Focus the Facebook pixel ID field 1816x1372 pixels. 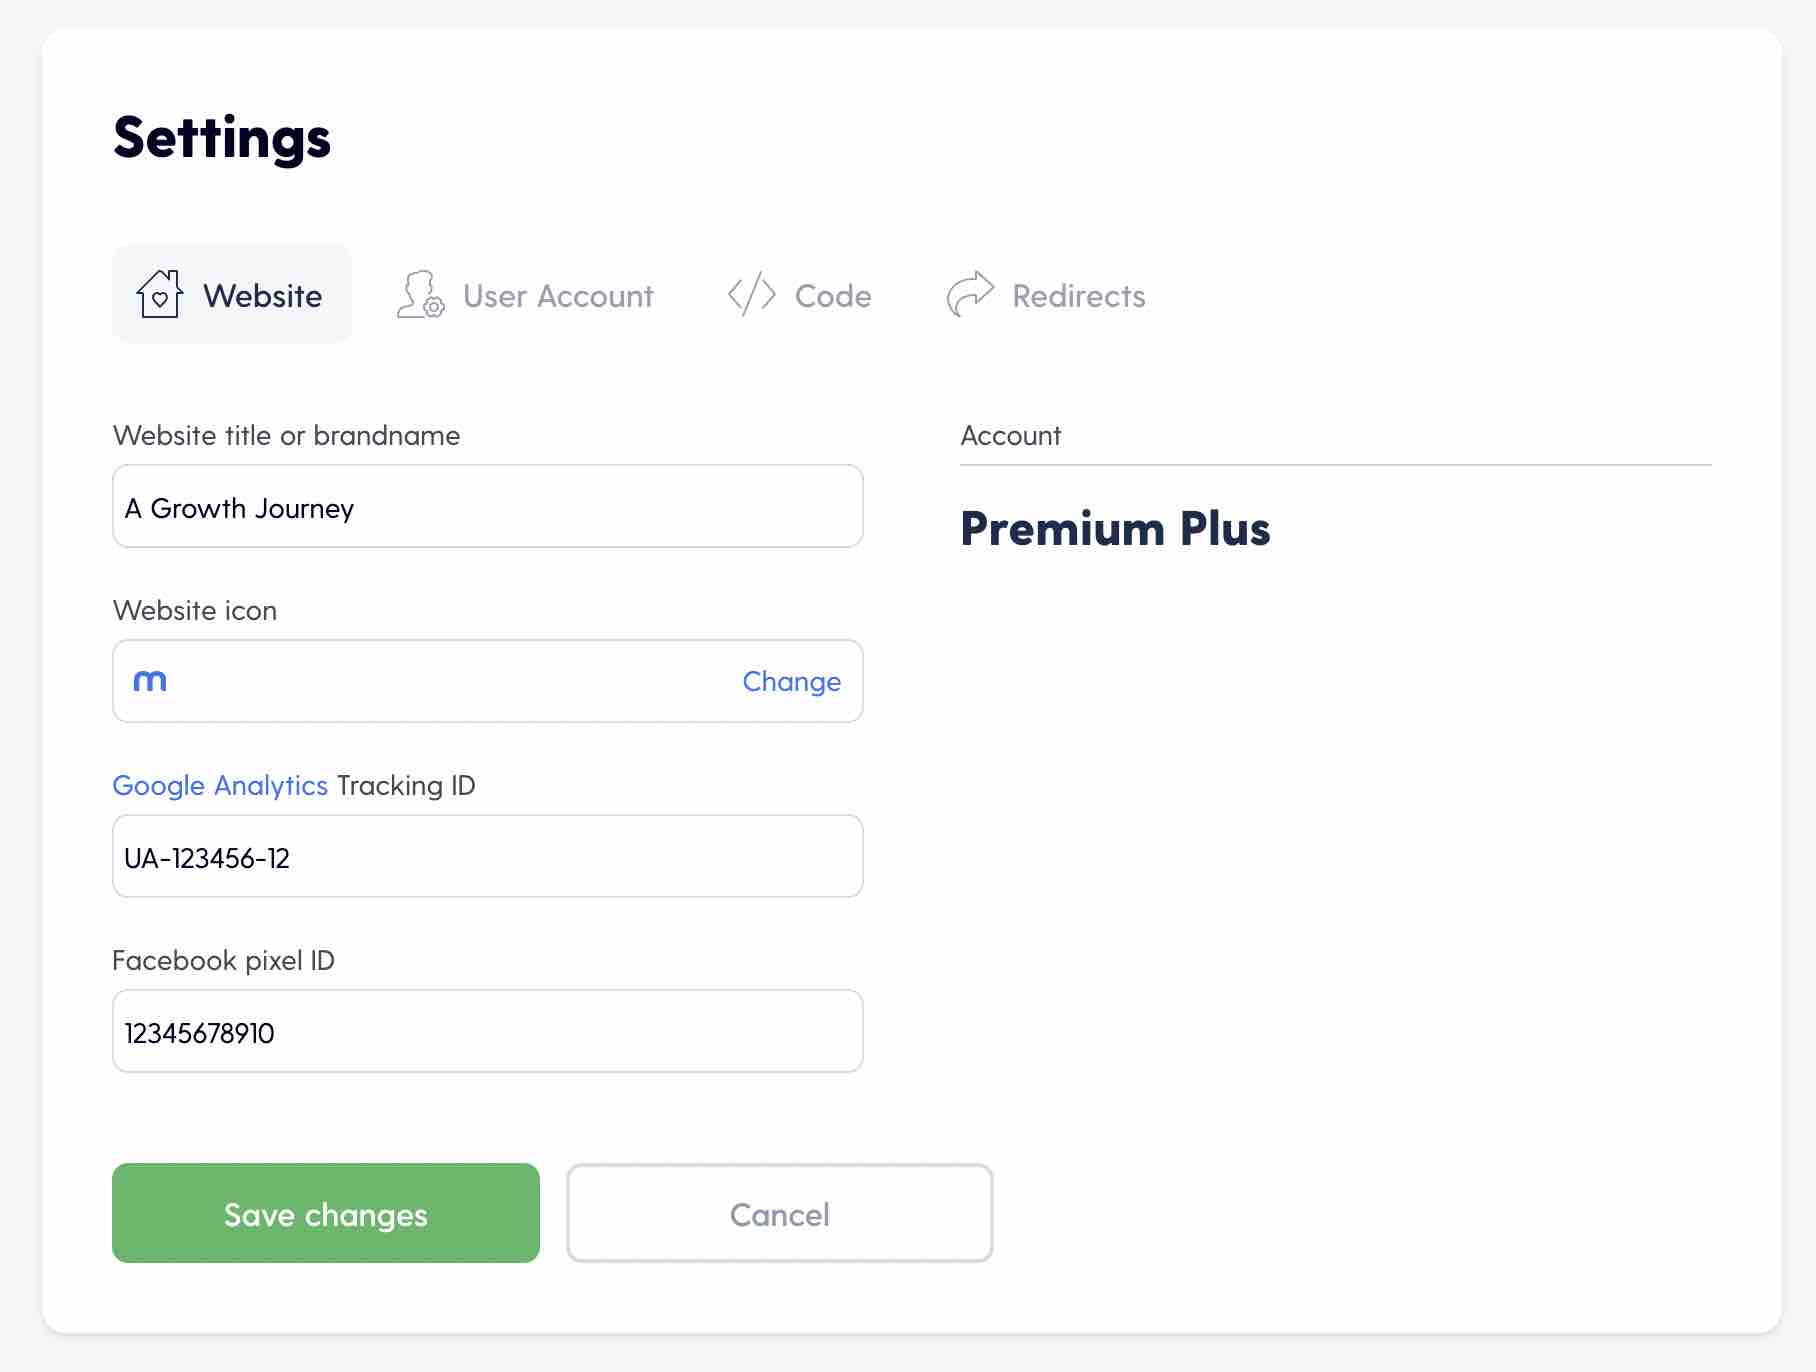[488, 1031]
